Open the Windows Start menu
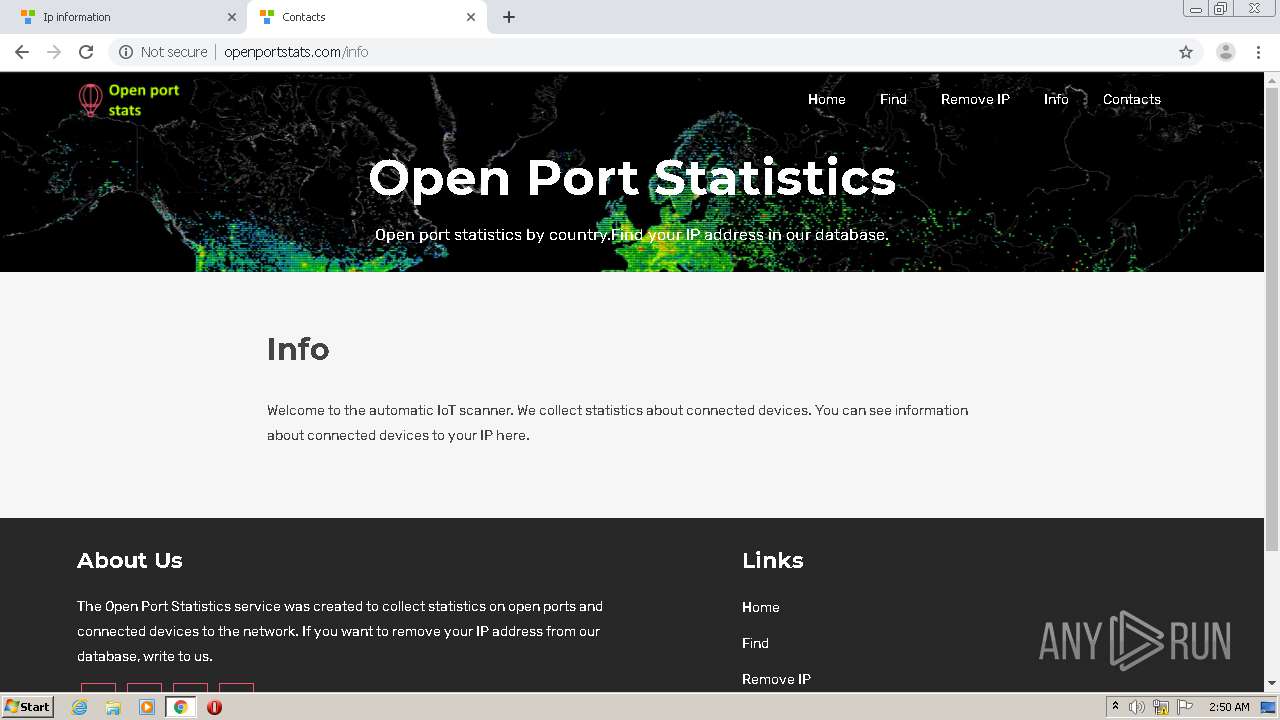 28,707
